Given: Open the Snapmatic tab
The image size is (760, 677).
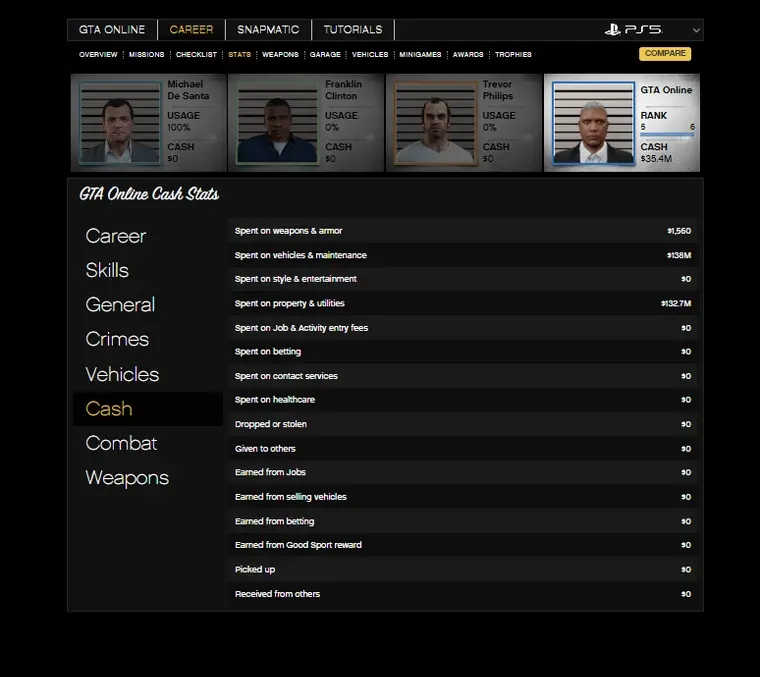Looking at the screenshot, I should click(268, 30).
